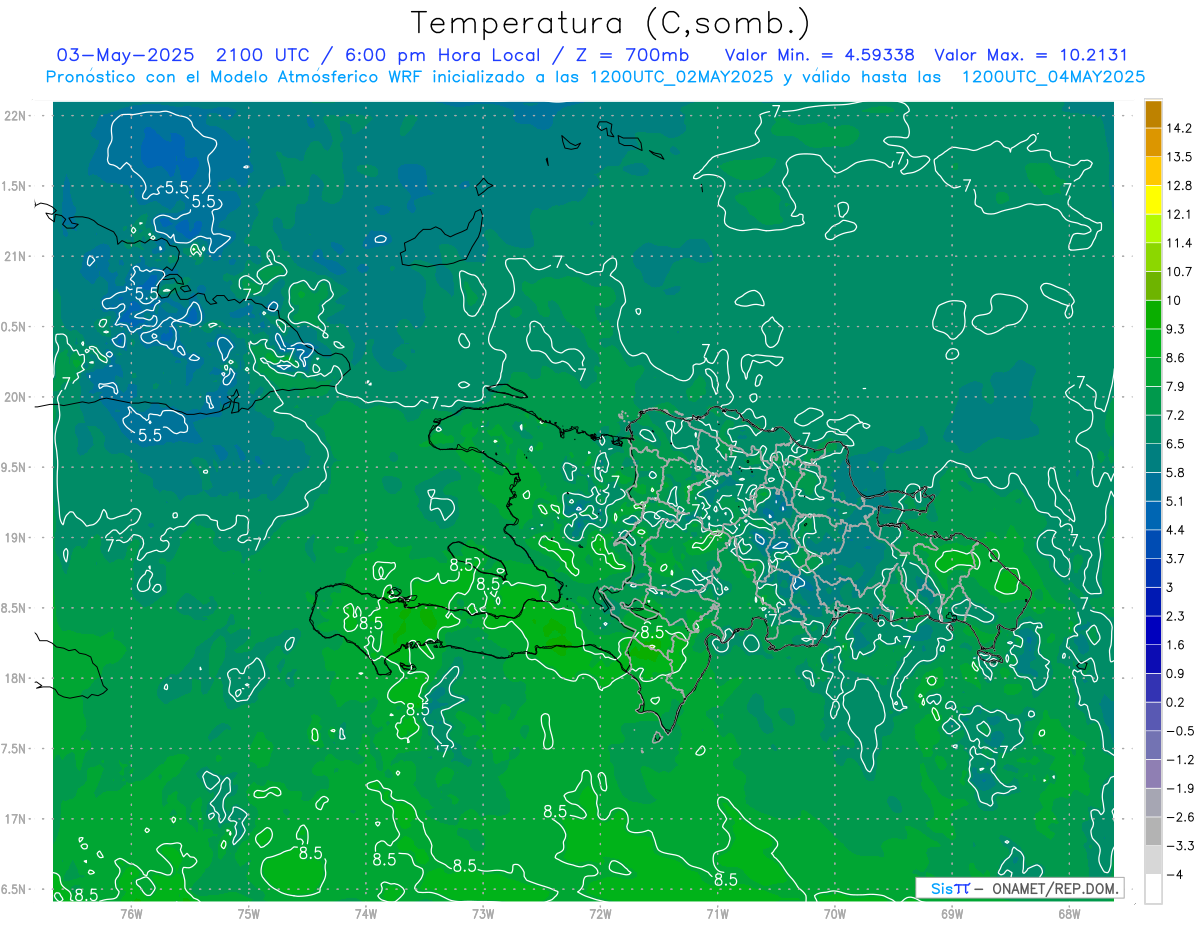
Task: Click the "9.3" color scale label
Action: click(x=1177, y=329)
